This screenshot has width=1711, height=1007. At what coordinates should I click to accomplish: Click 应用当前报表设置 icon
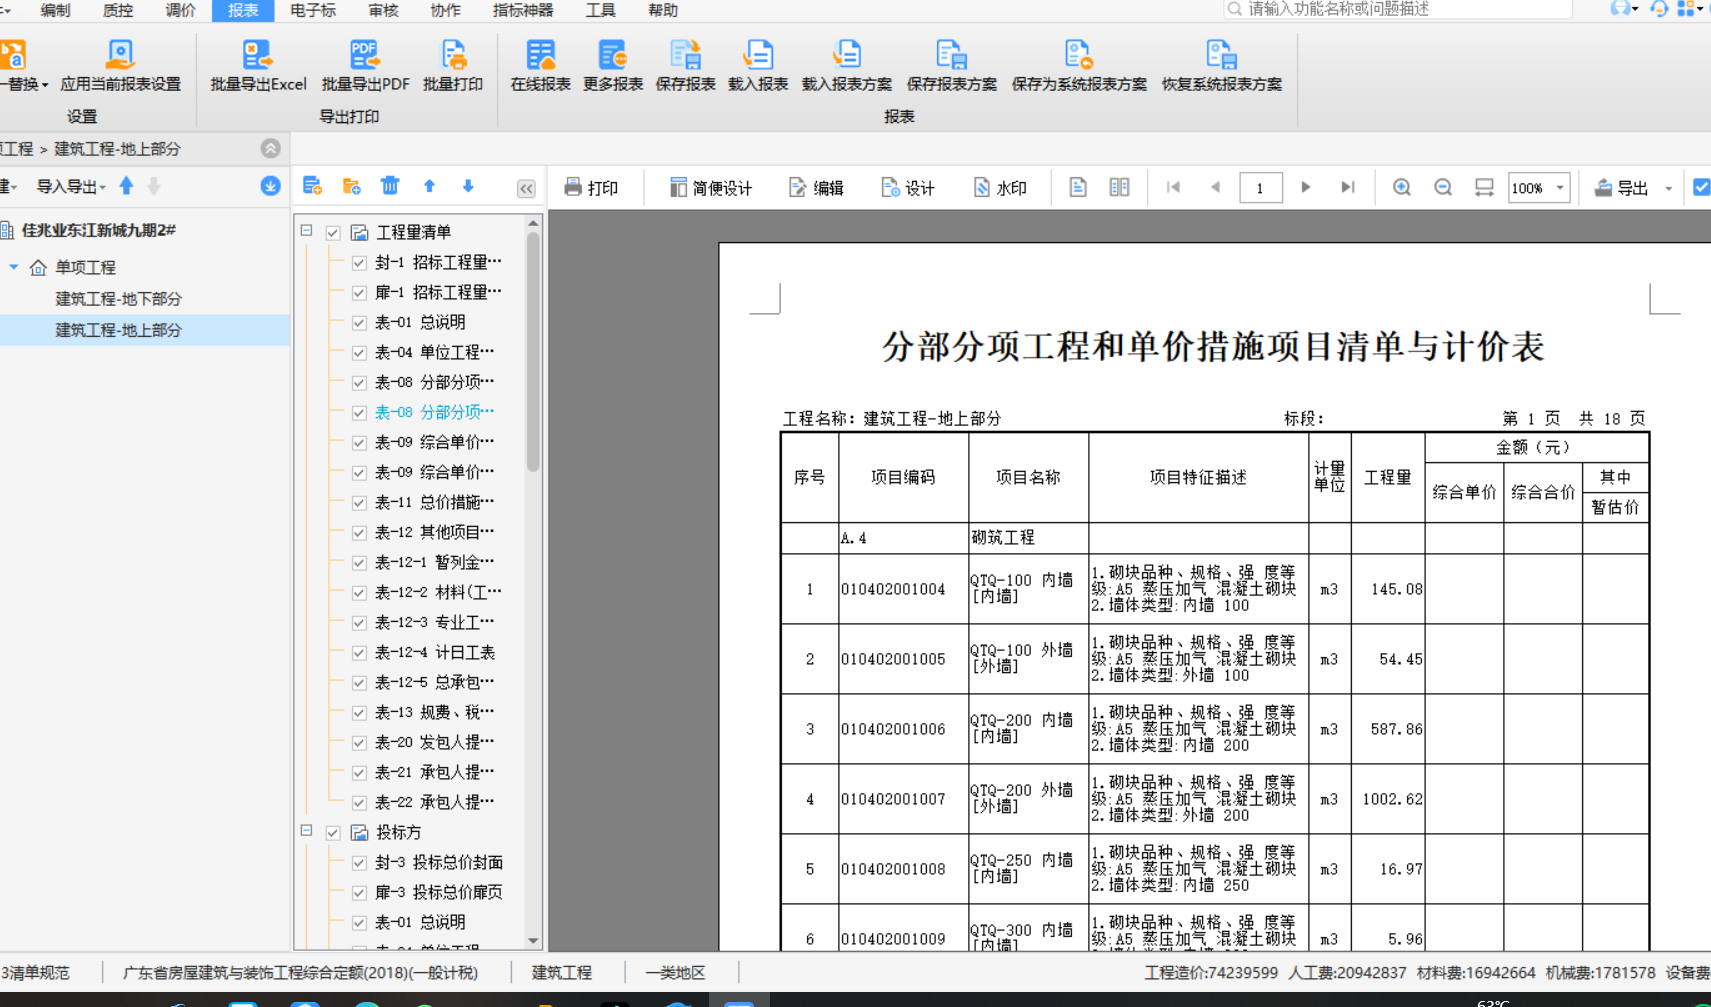pyautogui.click(x=120, y=54)
